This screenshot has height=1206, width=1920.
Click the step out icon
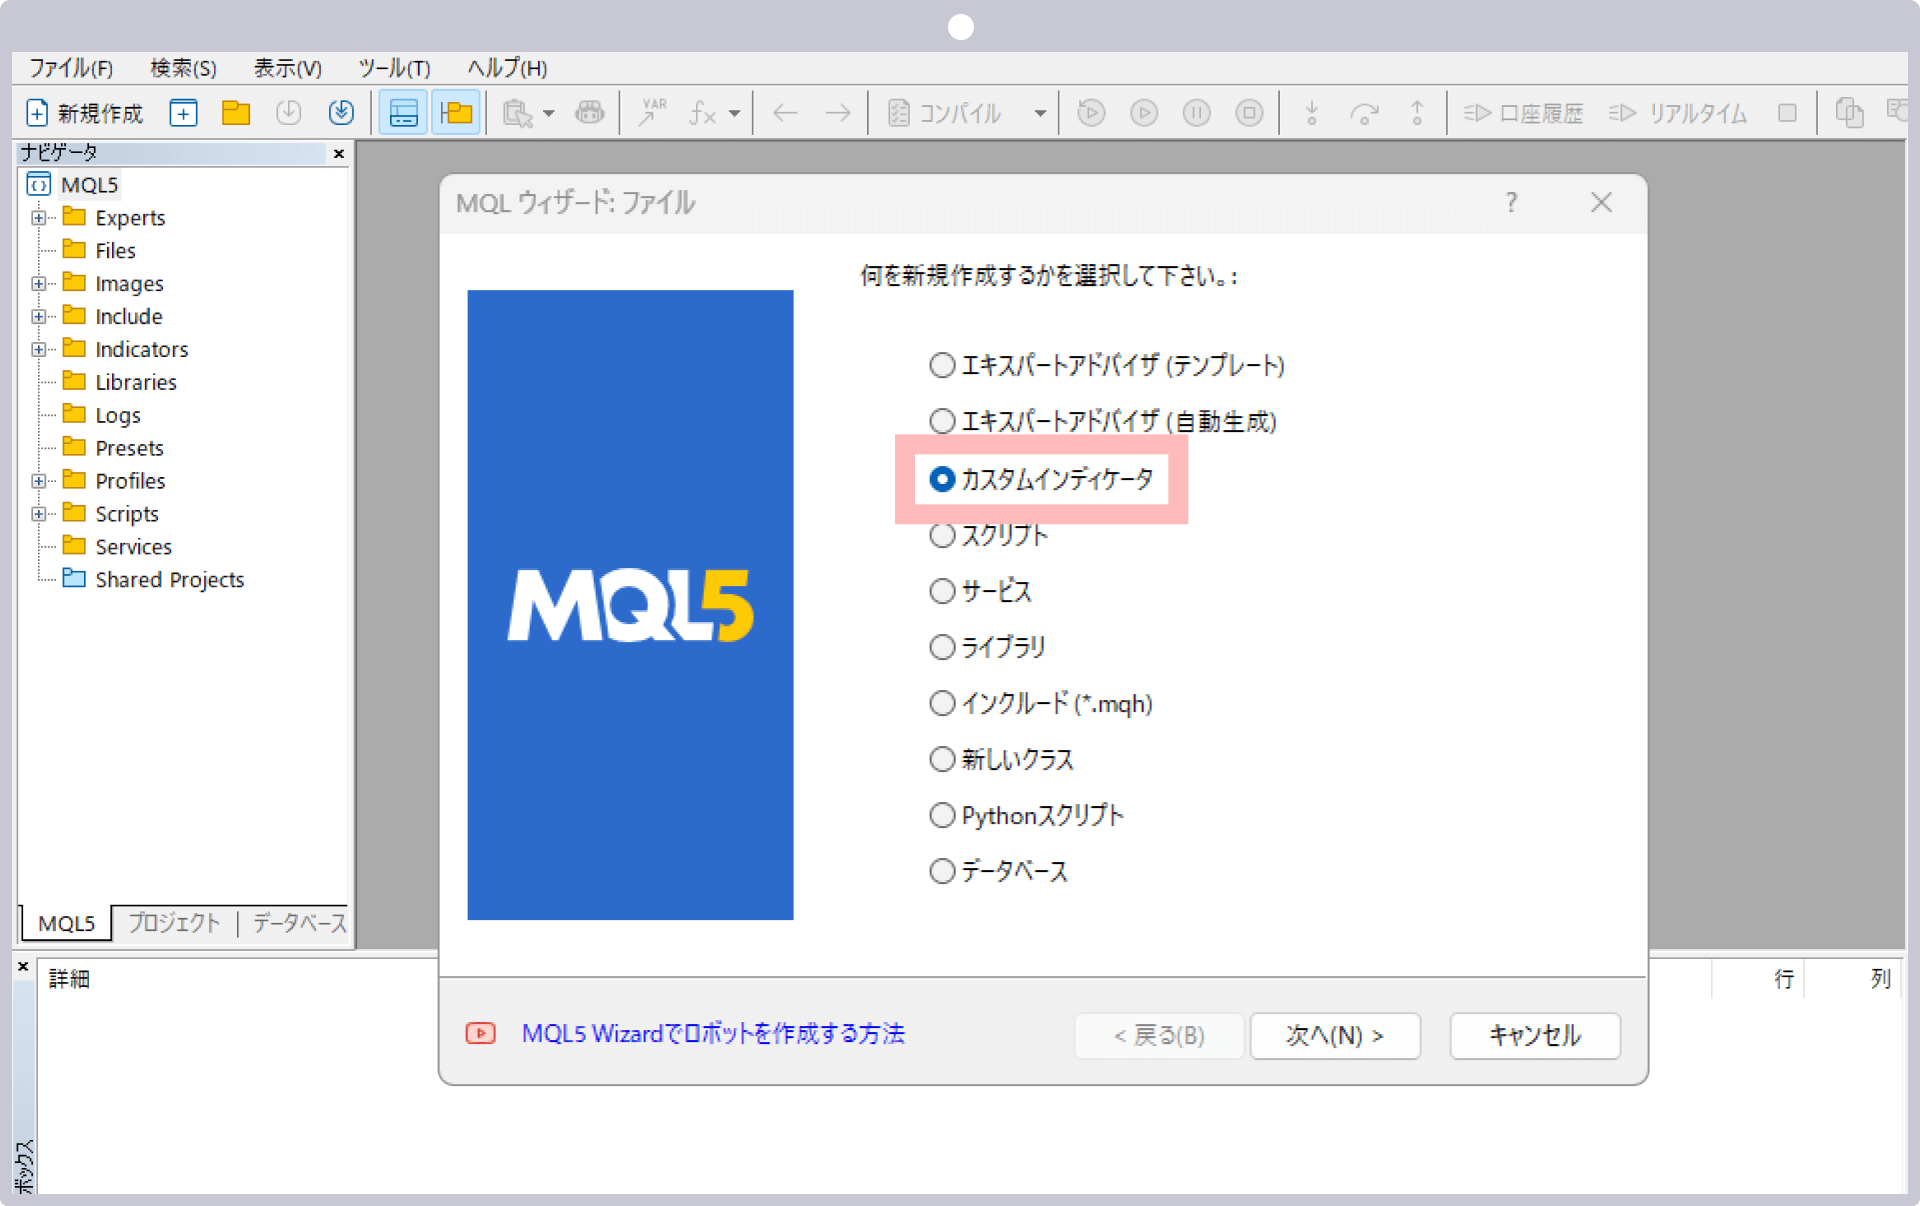point(1417,113)
